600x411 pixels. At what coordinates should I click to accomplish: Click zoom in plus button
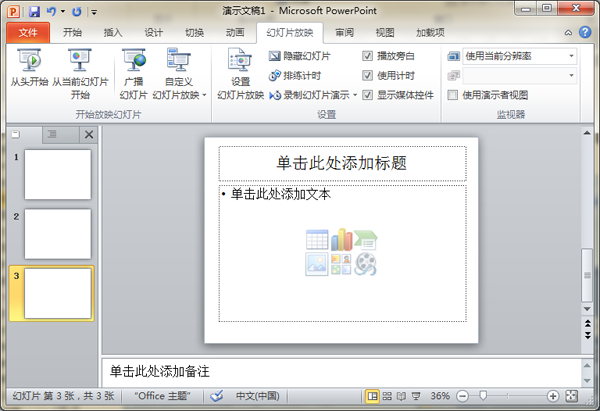point(553,396)
